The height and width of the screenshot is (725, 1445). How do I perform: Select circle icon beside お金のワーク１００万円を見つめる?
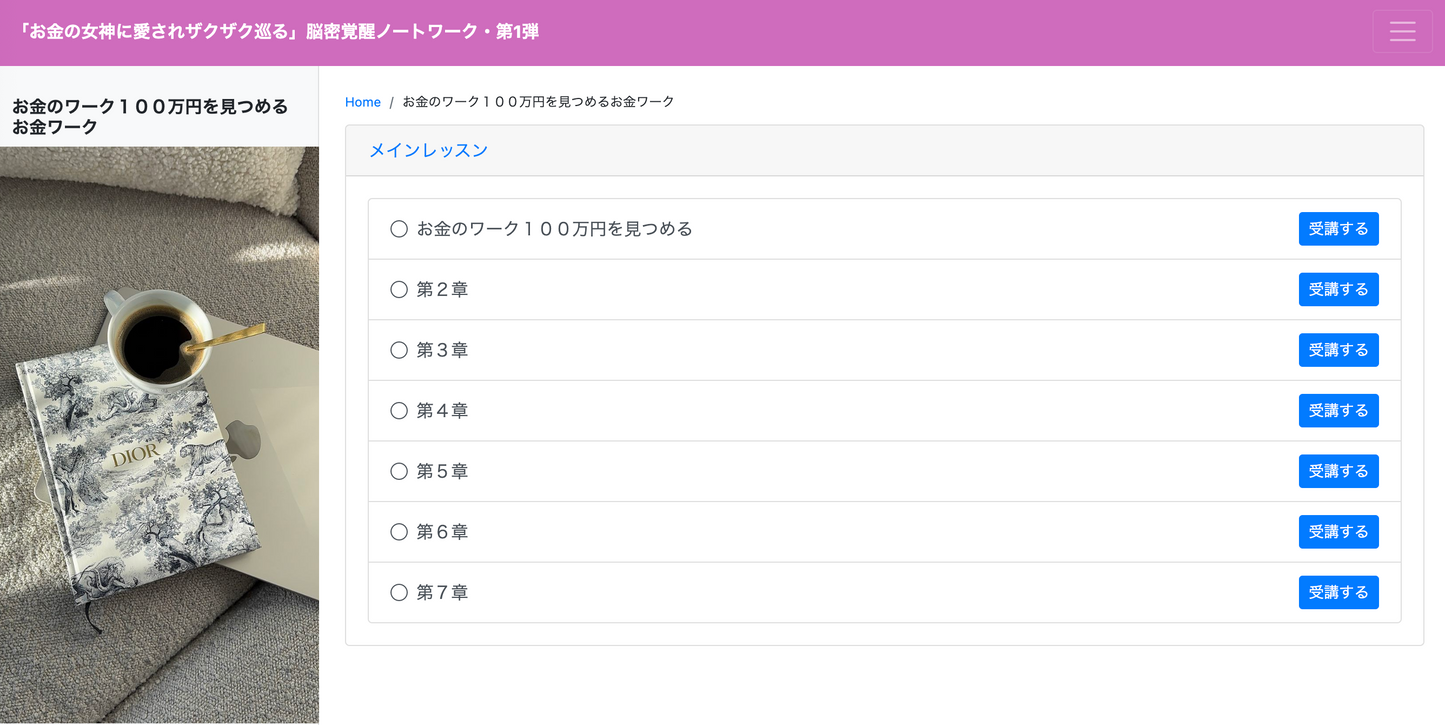point(399,229)
